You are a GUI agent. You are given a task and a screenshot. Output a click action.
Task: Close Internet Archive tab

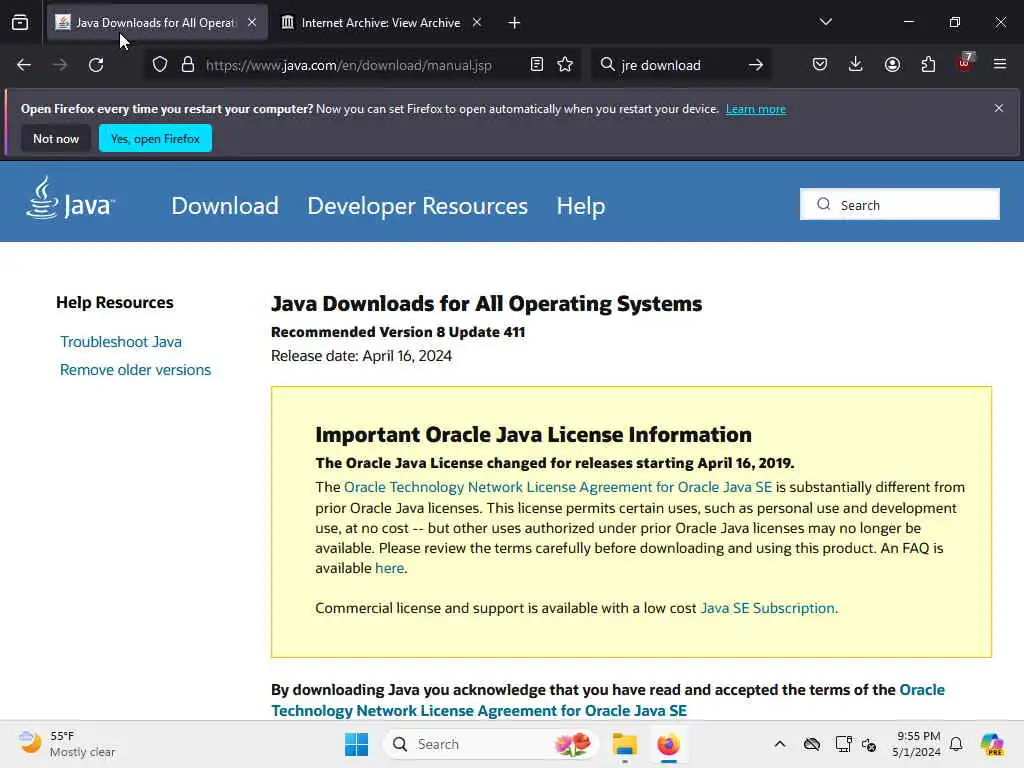tap(477, 22)
